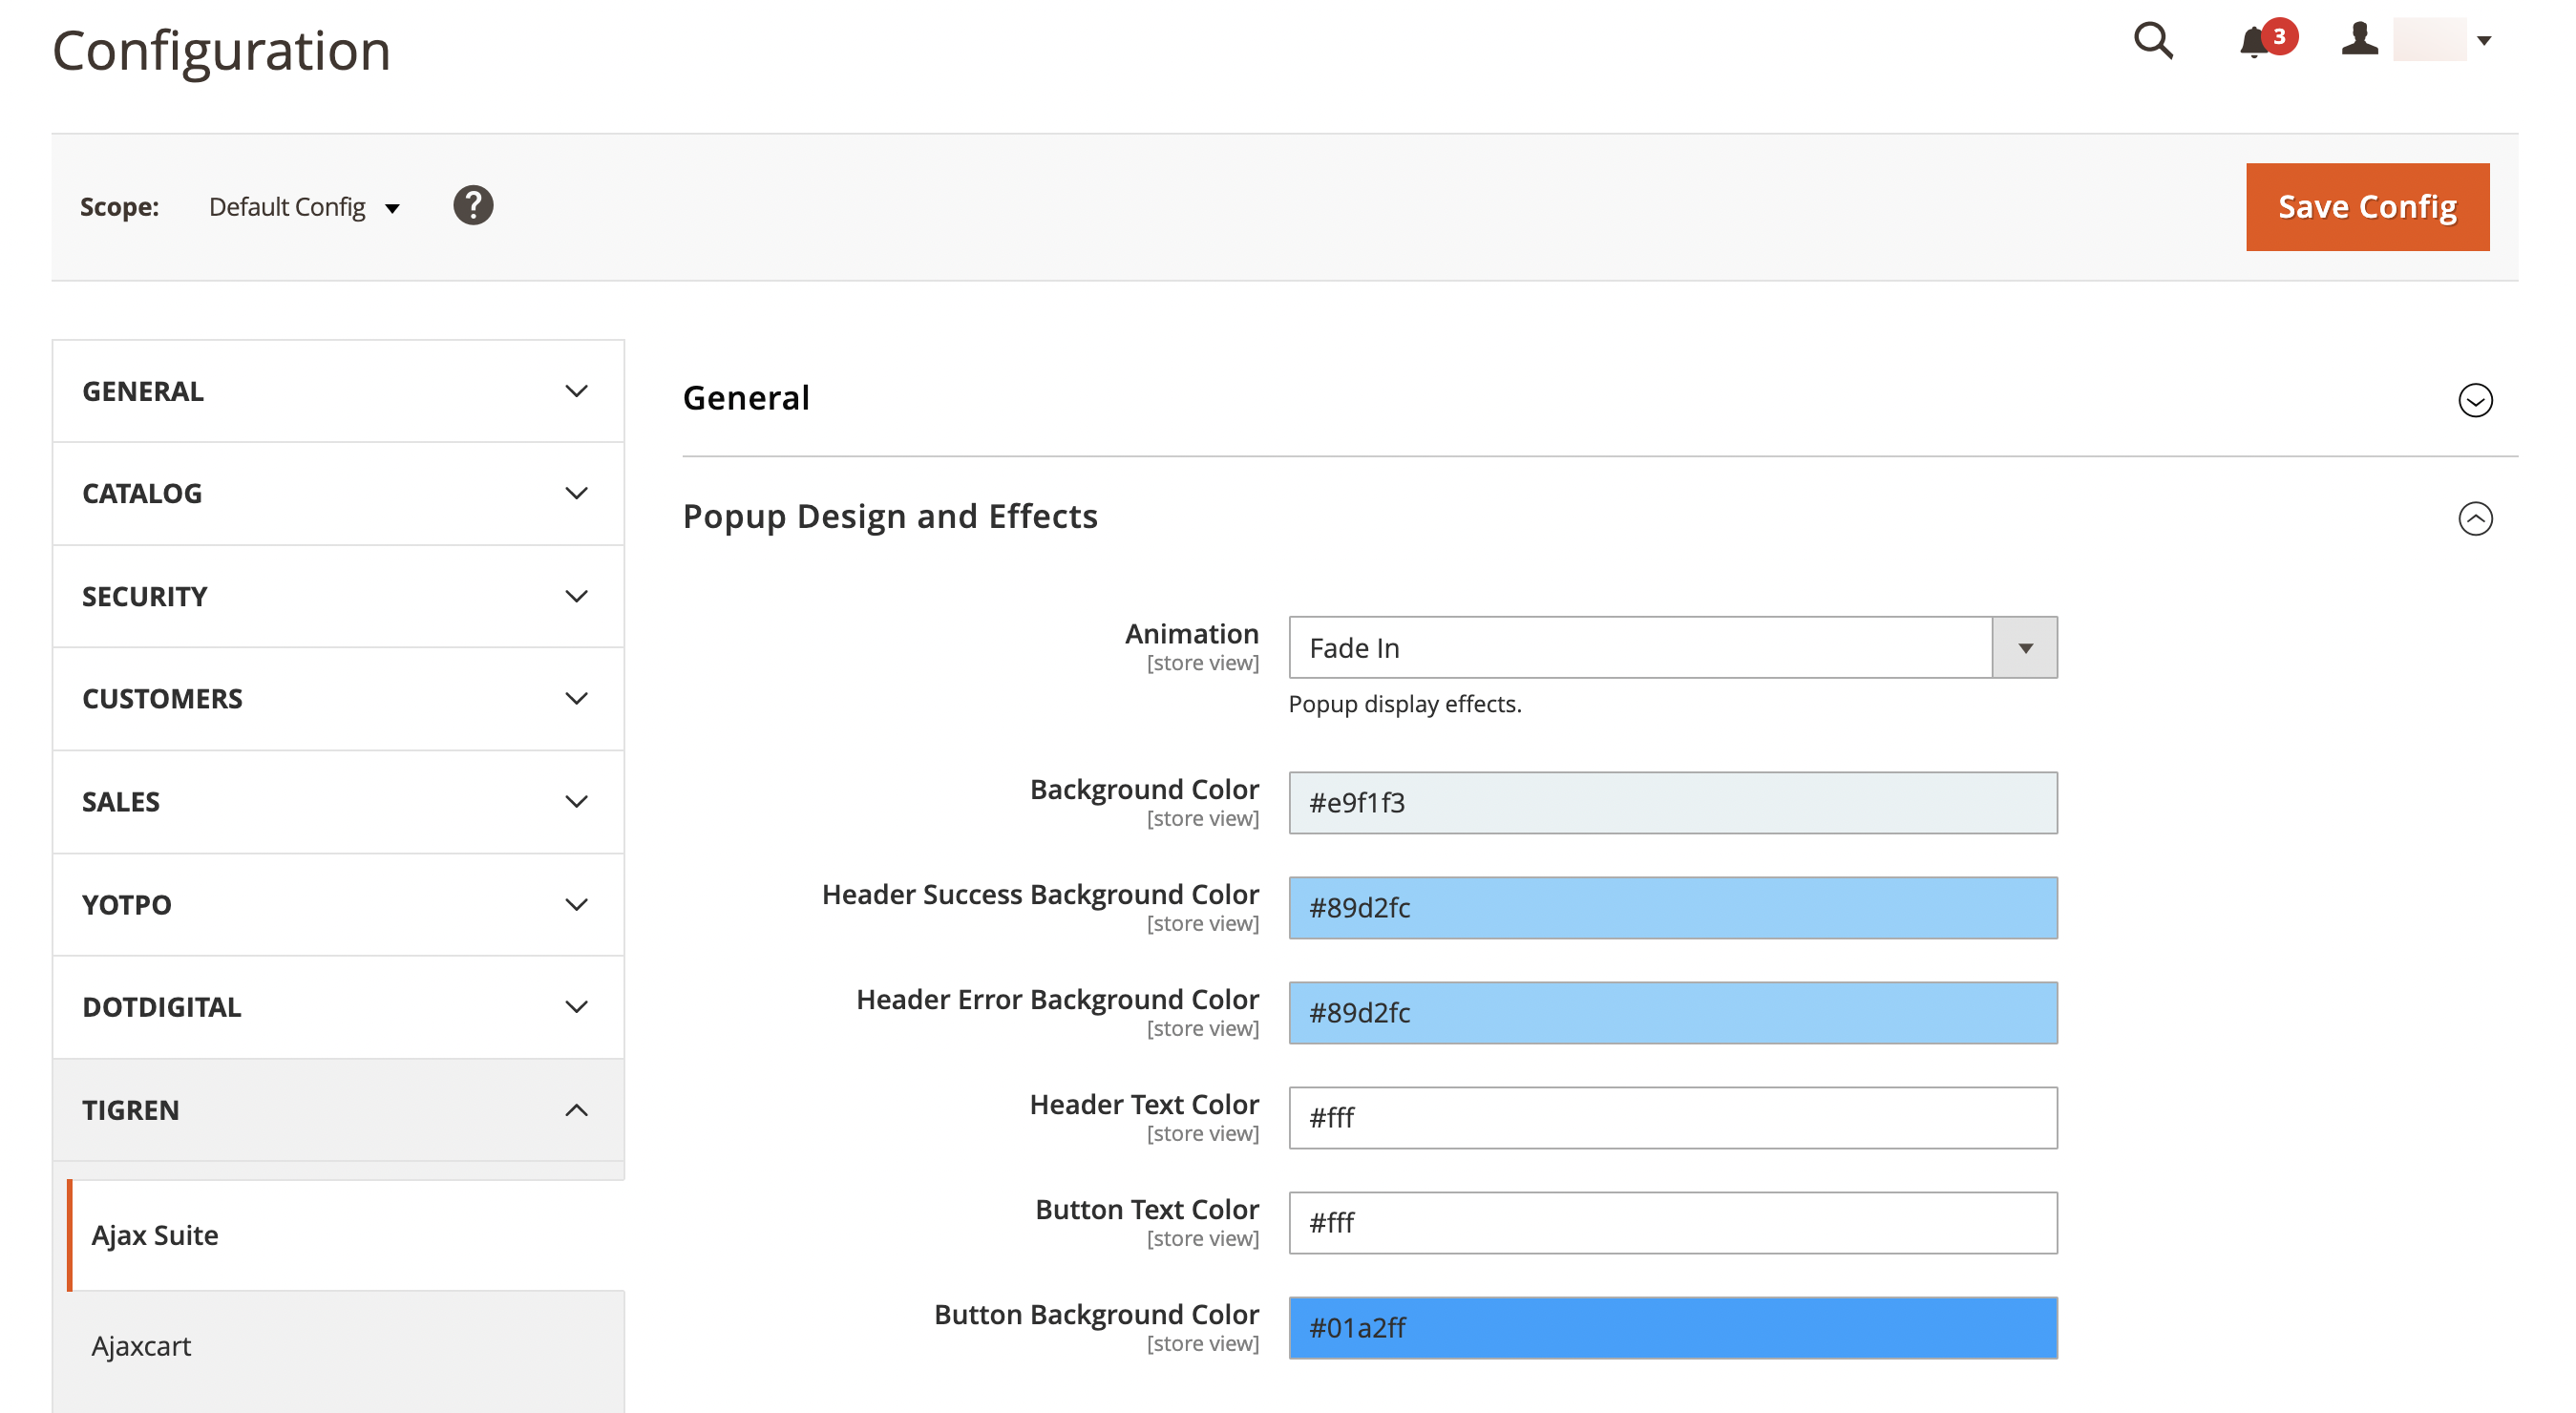
Task: Open the Default Config scope selector
Action: coord(303,207)
